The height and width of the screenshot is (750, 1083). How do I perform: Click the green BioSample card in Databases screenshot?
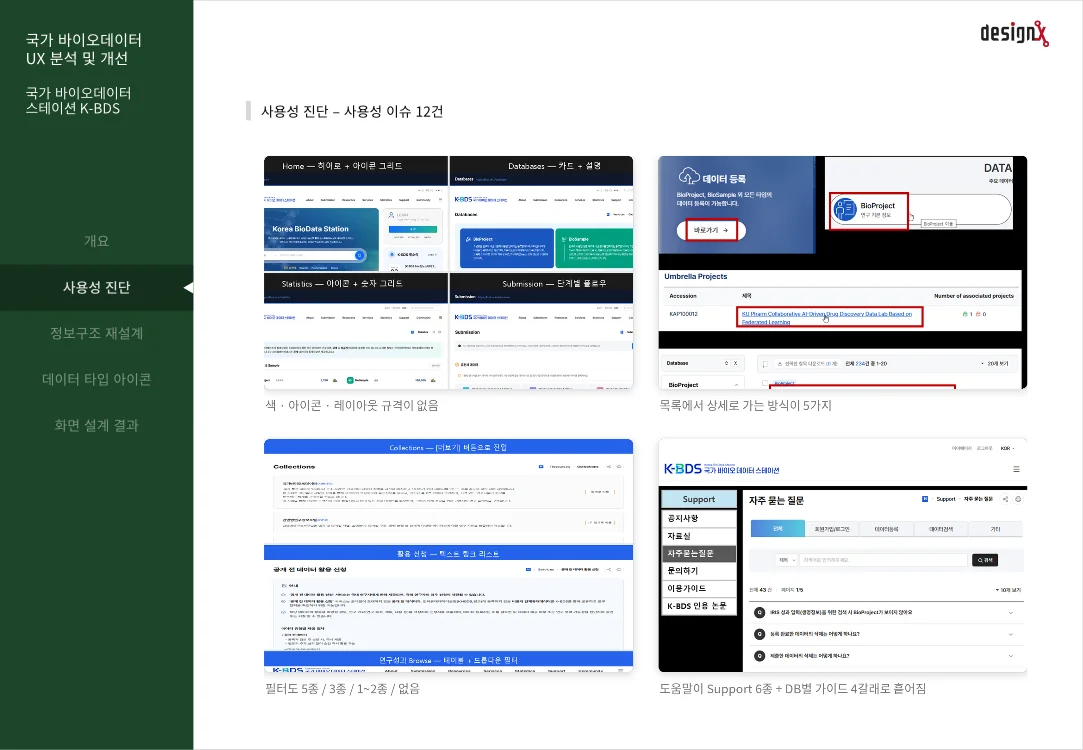tap(595, 248)
